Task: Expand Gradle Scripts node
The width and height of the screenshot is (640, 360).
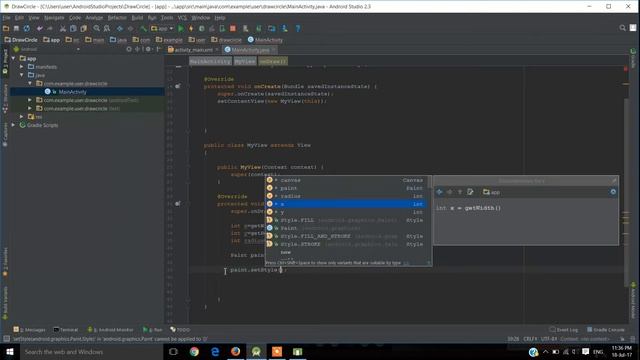Action: 13,125
